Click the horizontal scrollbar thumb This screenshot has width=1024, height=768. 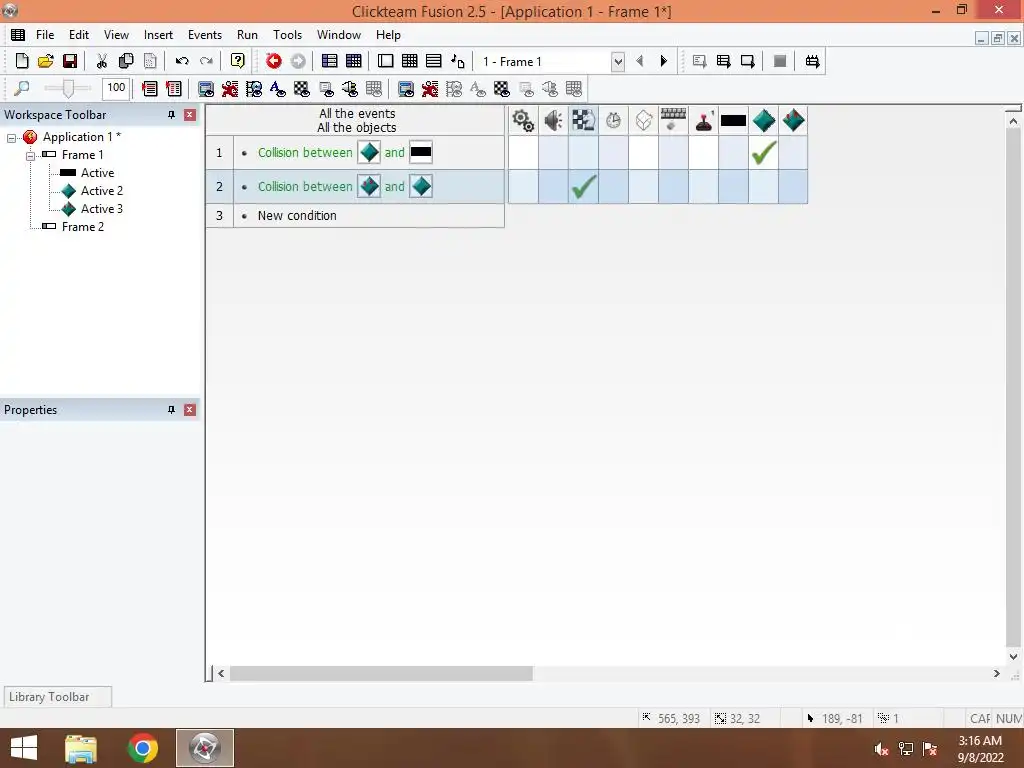(381, 673)
